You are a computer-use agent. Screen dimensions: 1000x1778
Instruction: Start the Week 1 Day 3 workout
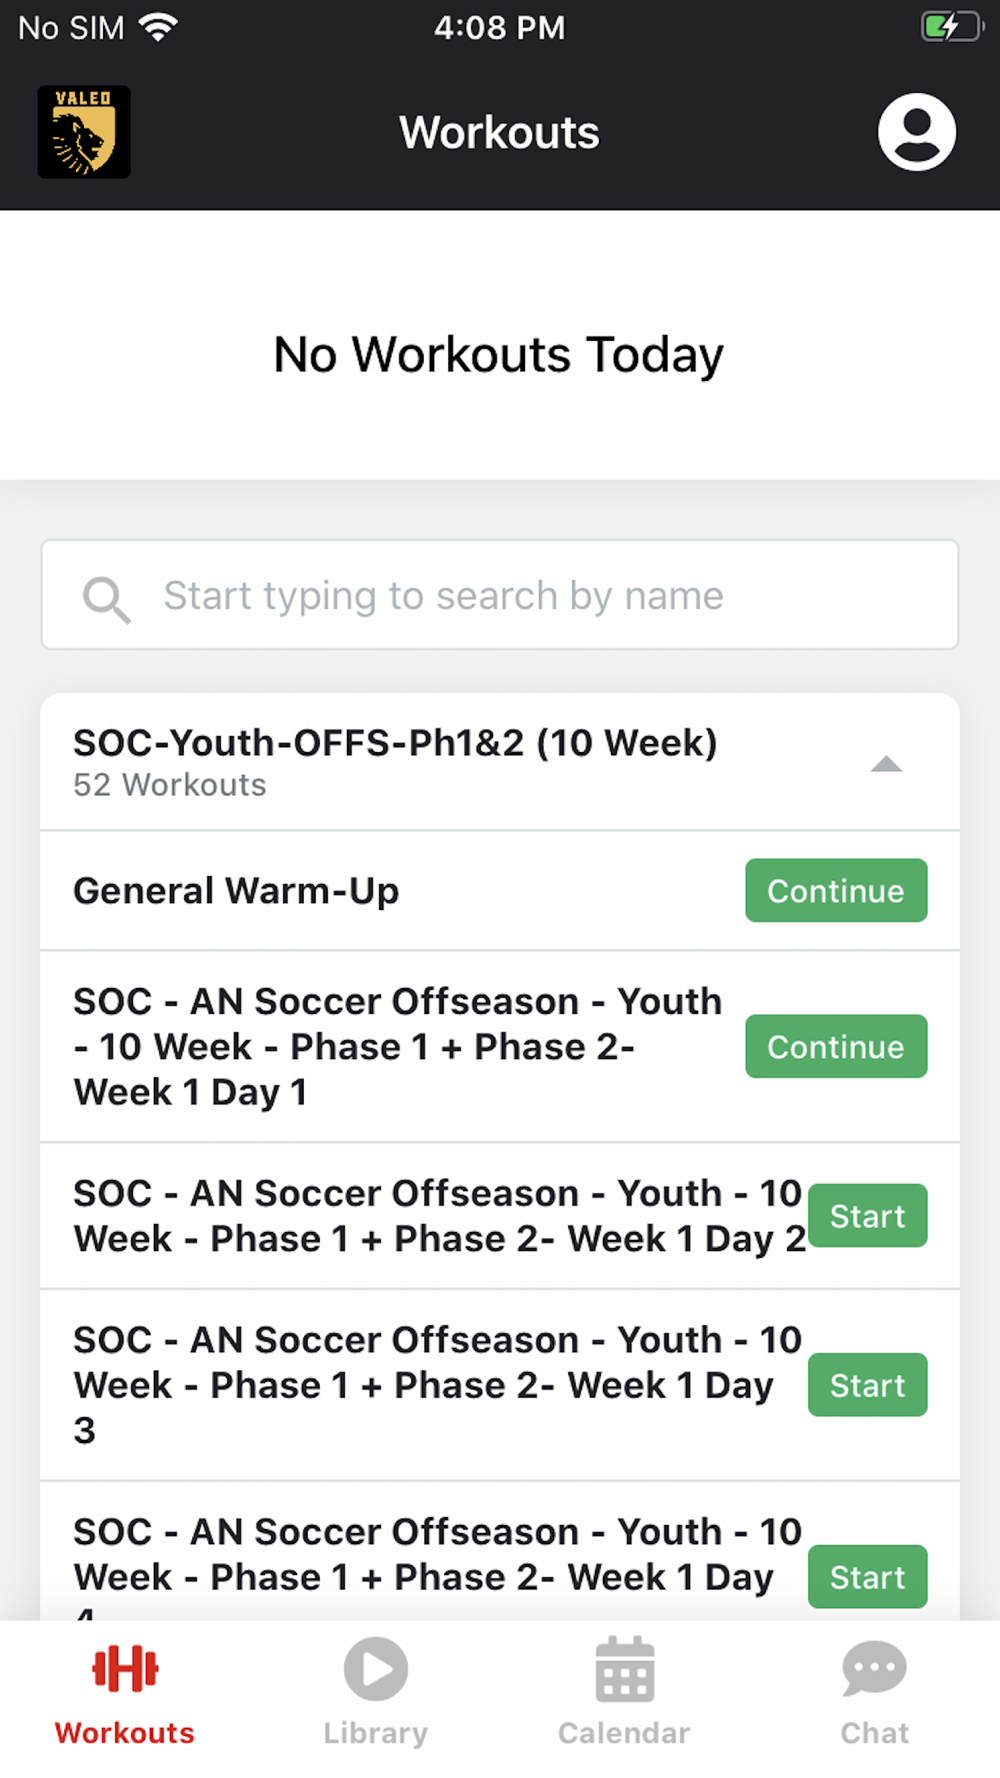click(867, 1385)
